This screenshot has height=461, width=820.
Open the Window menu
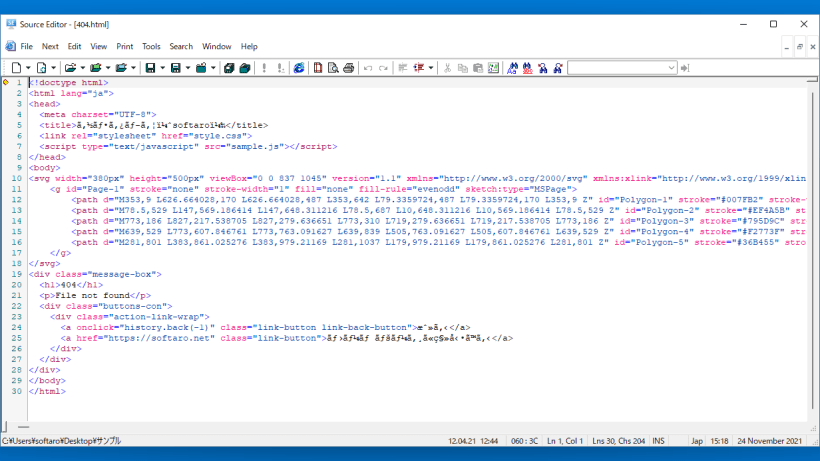point(217,47)
